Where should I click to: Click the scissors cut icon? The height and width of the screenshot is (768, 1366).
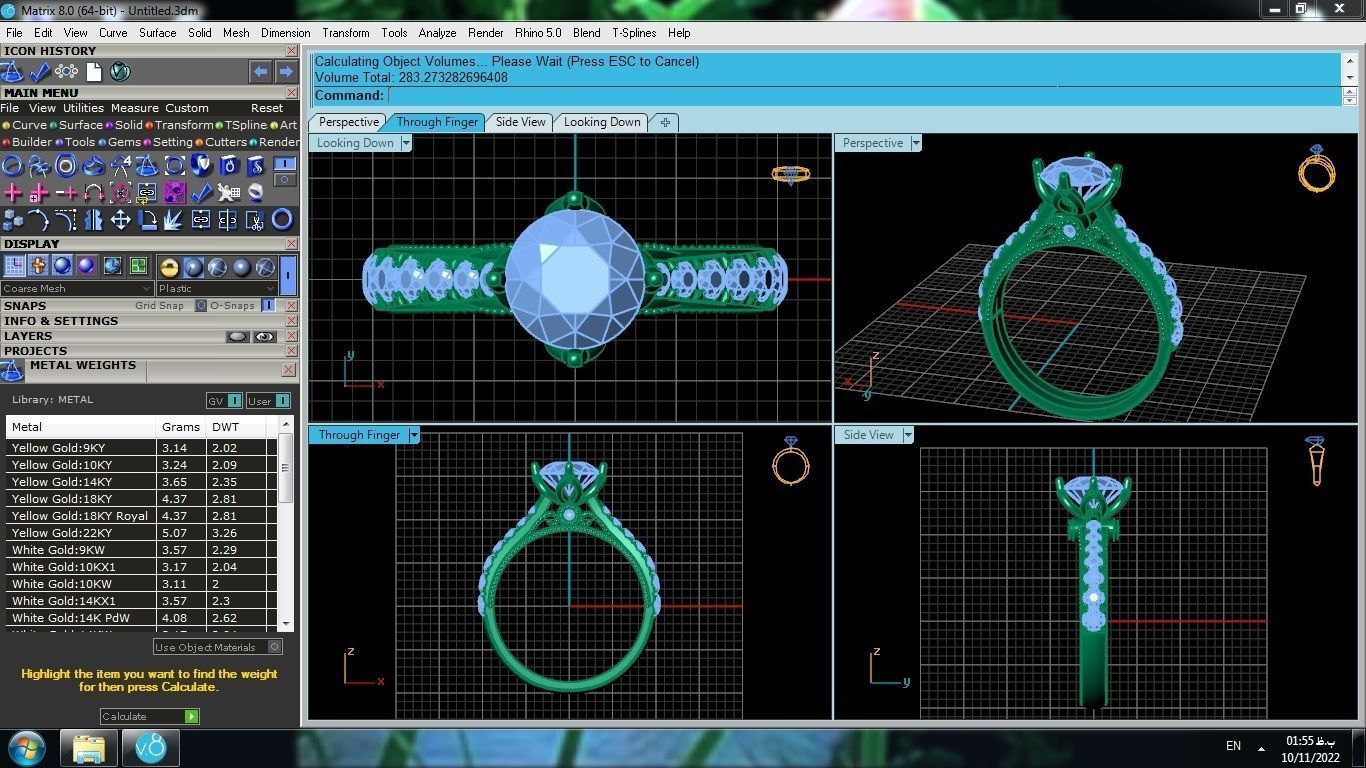(x=255, y=220)
